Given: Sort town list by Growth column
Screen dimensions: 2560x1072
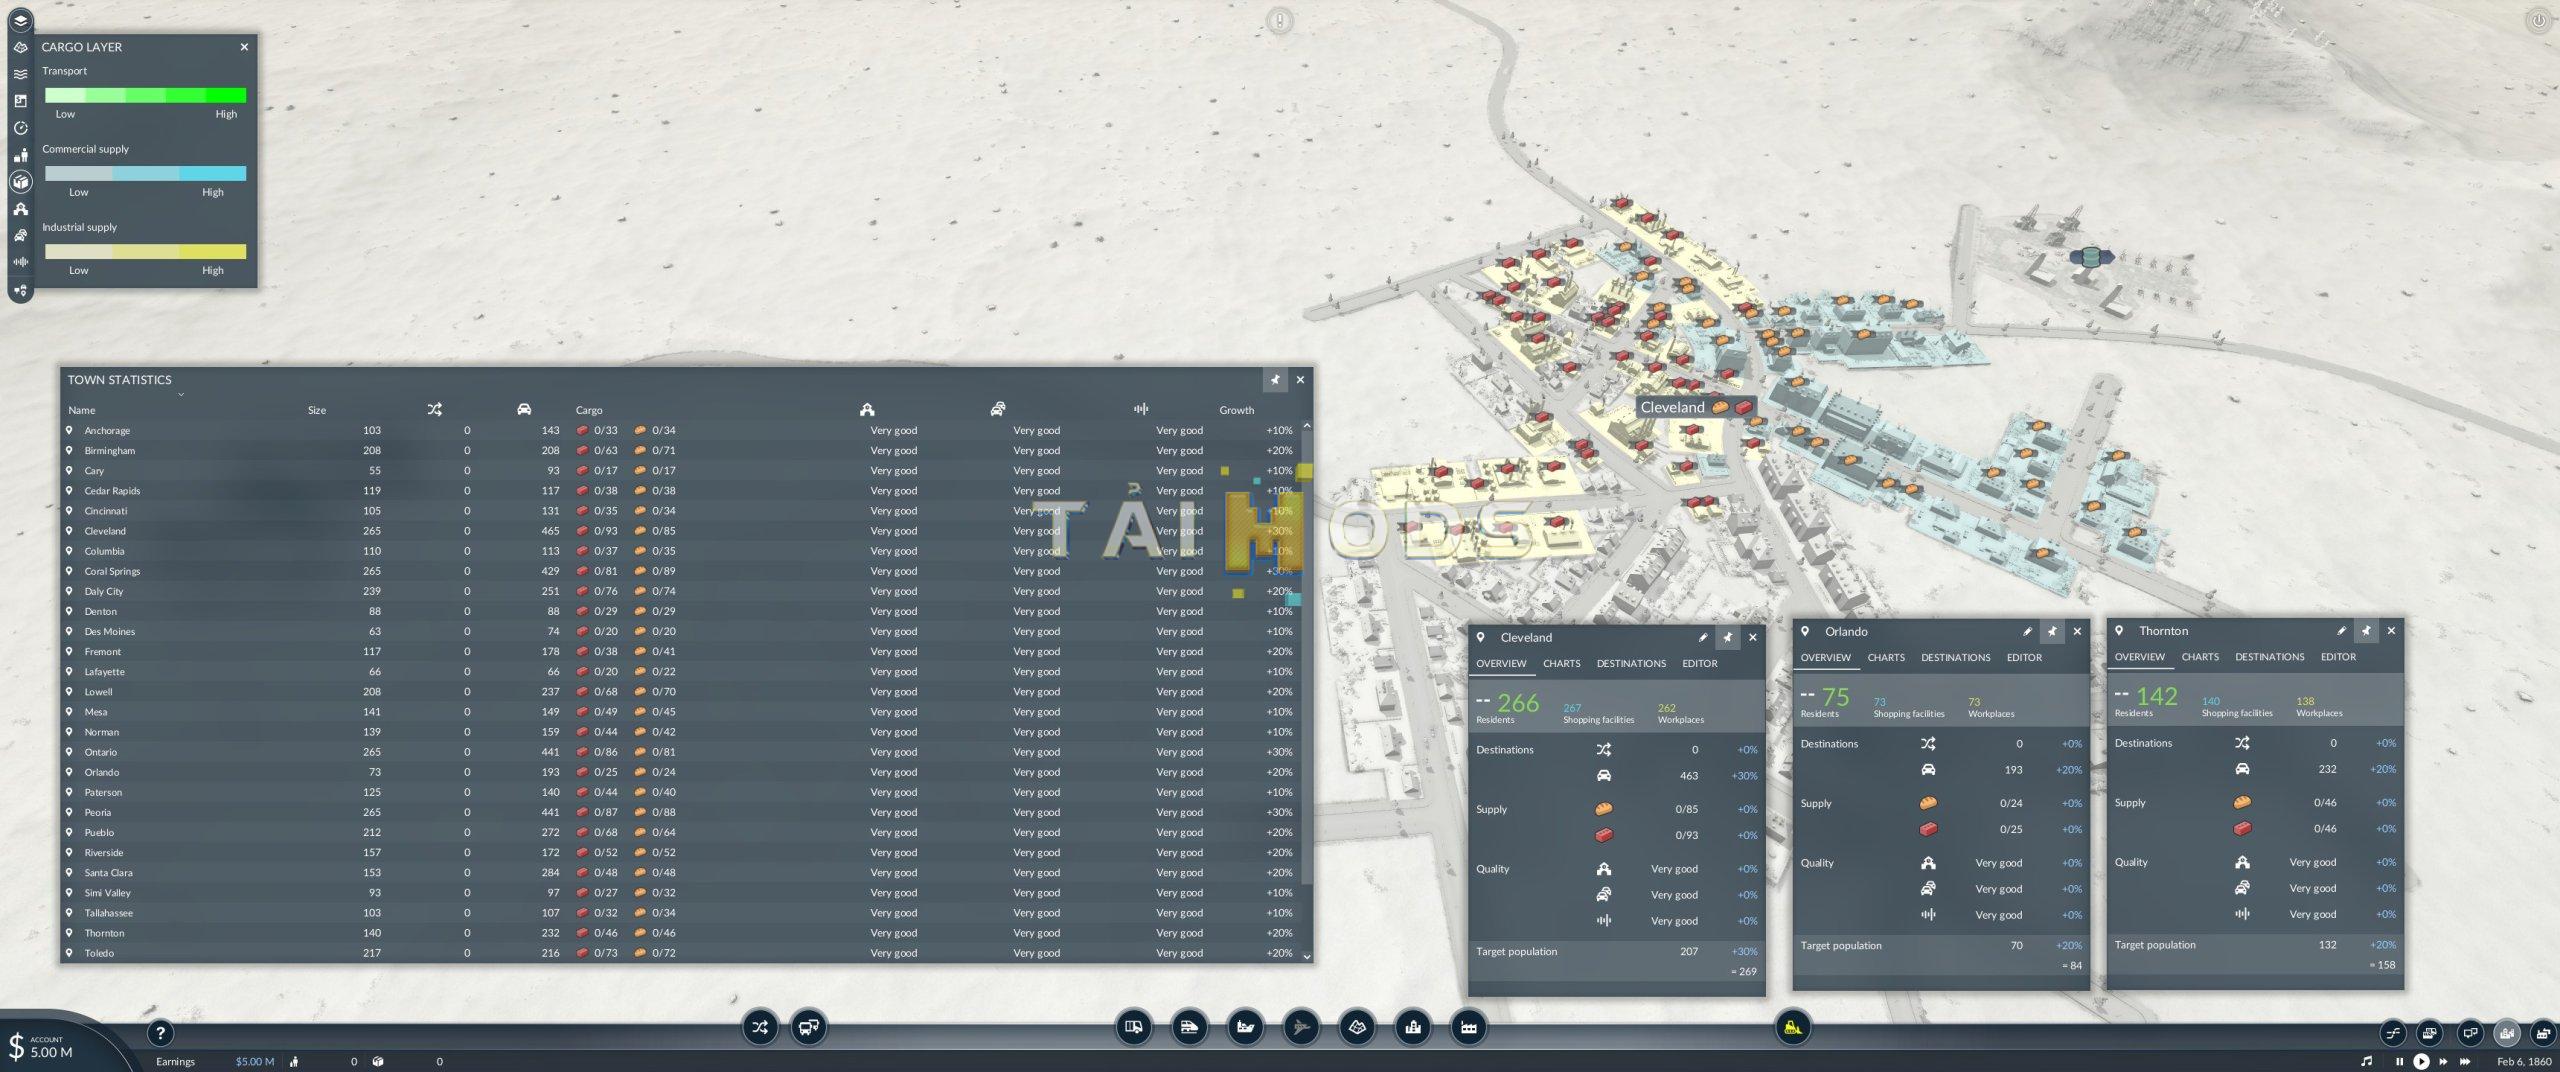Looking at the screenshot, I should tap(1236, 410).
